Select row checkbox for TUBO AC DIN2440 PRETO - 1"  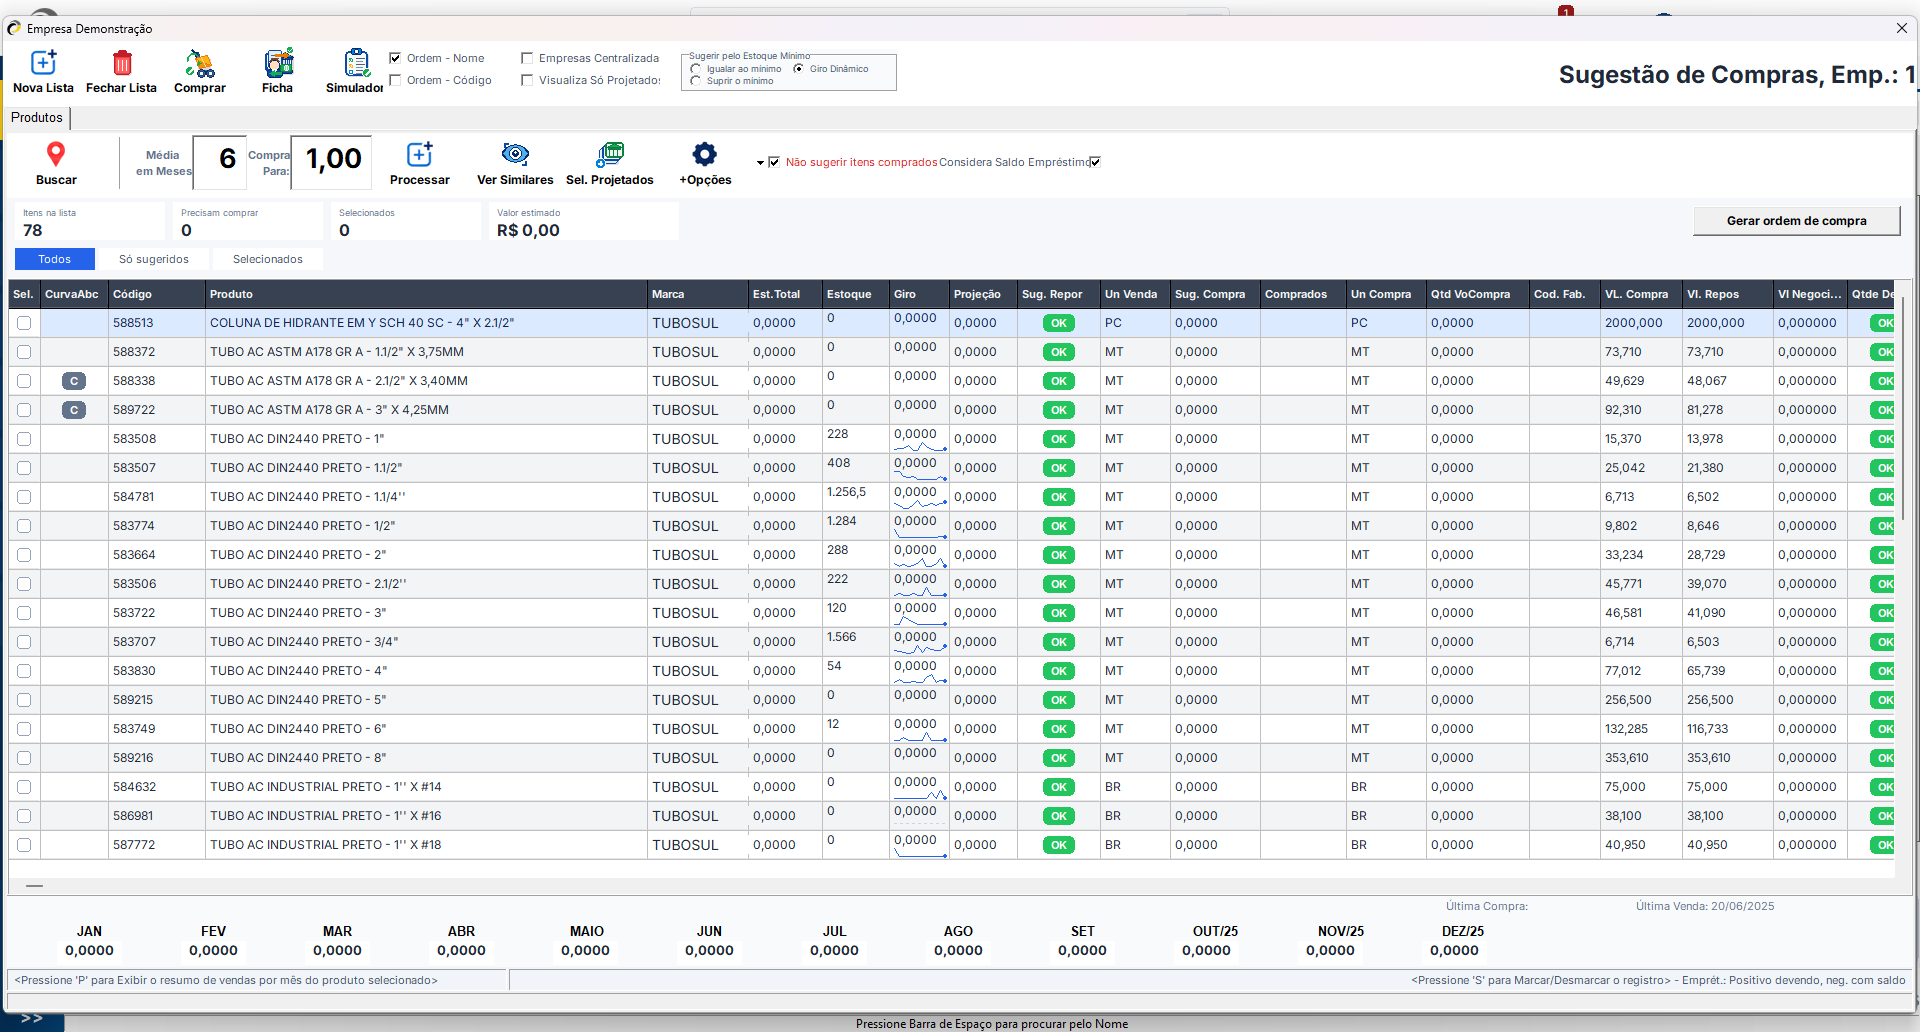click(24, 439)
